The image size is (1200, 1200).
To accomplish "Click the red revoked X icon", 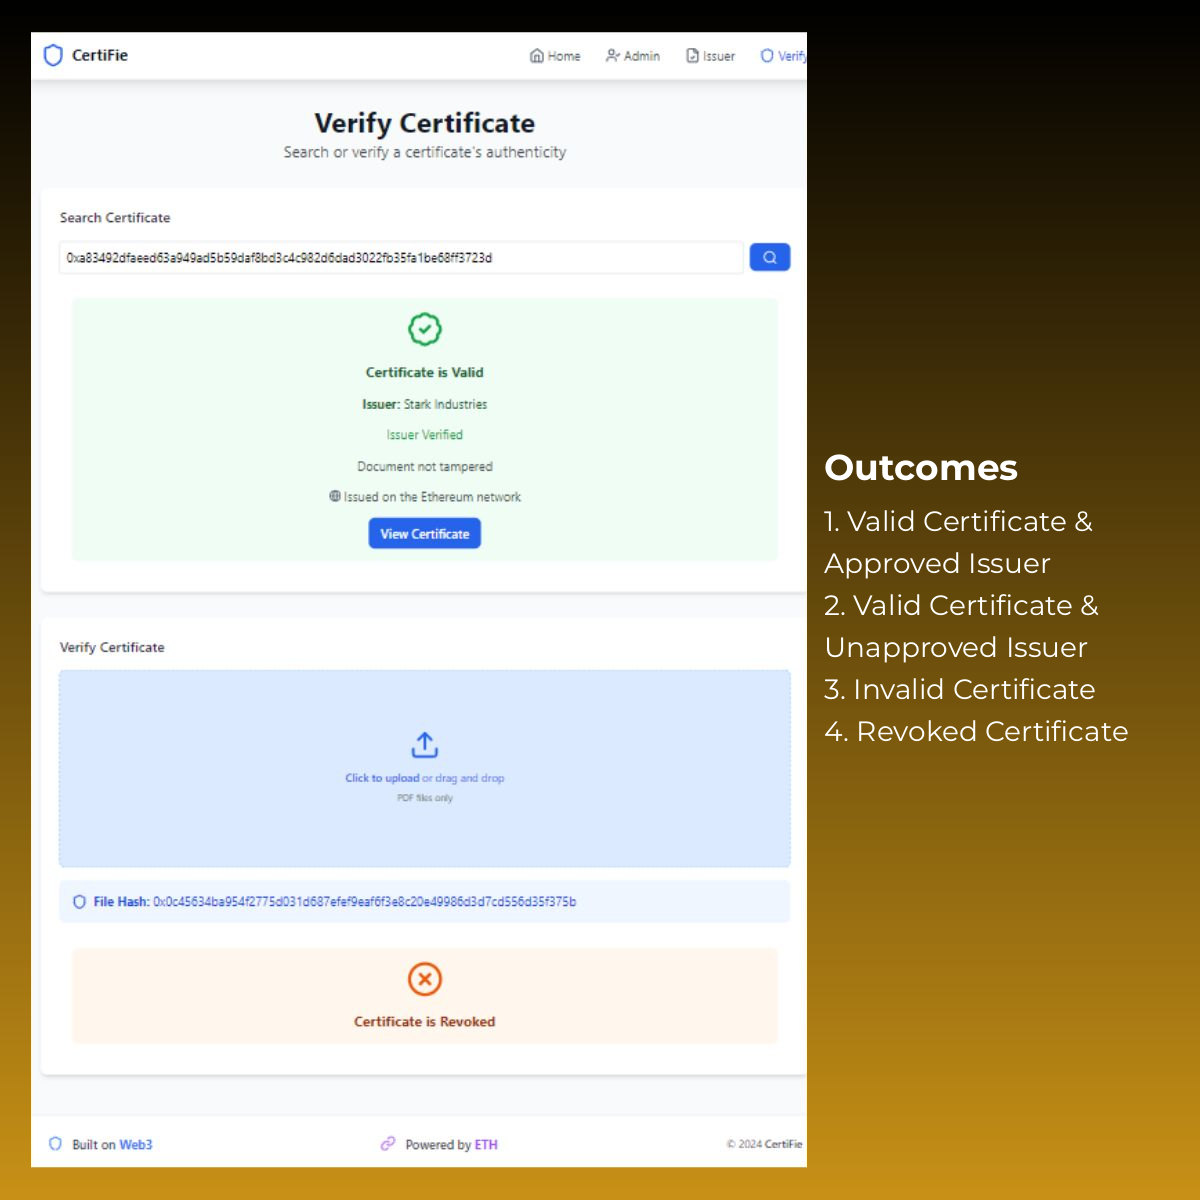I will [425, 979].
